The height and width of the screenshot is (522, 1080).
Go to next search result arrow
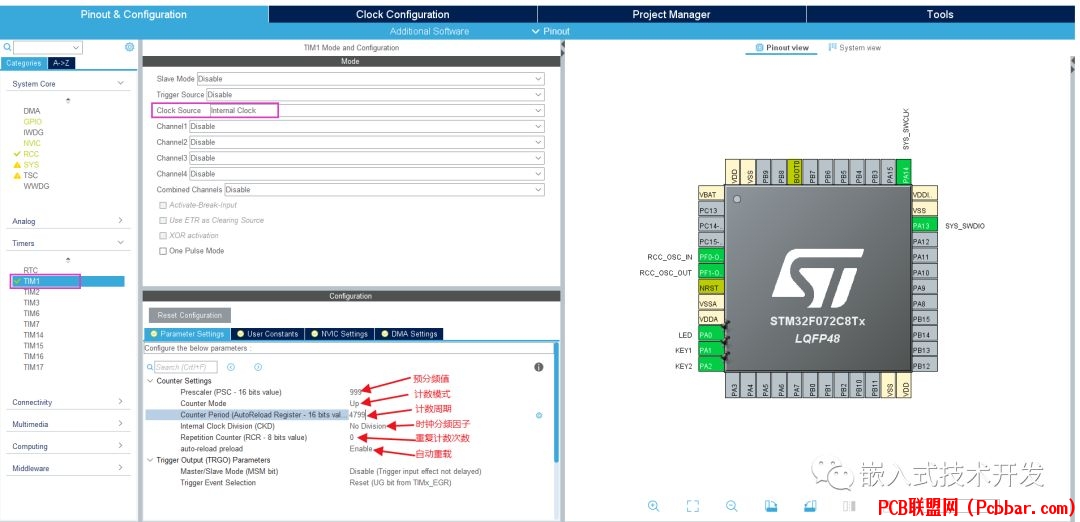258,367
